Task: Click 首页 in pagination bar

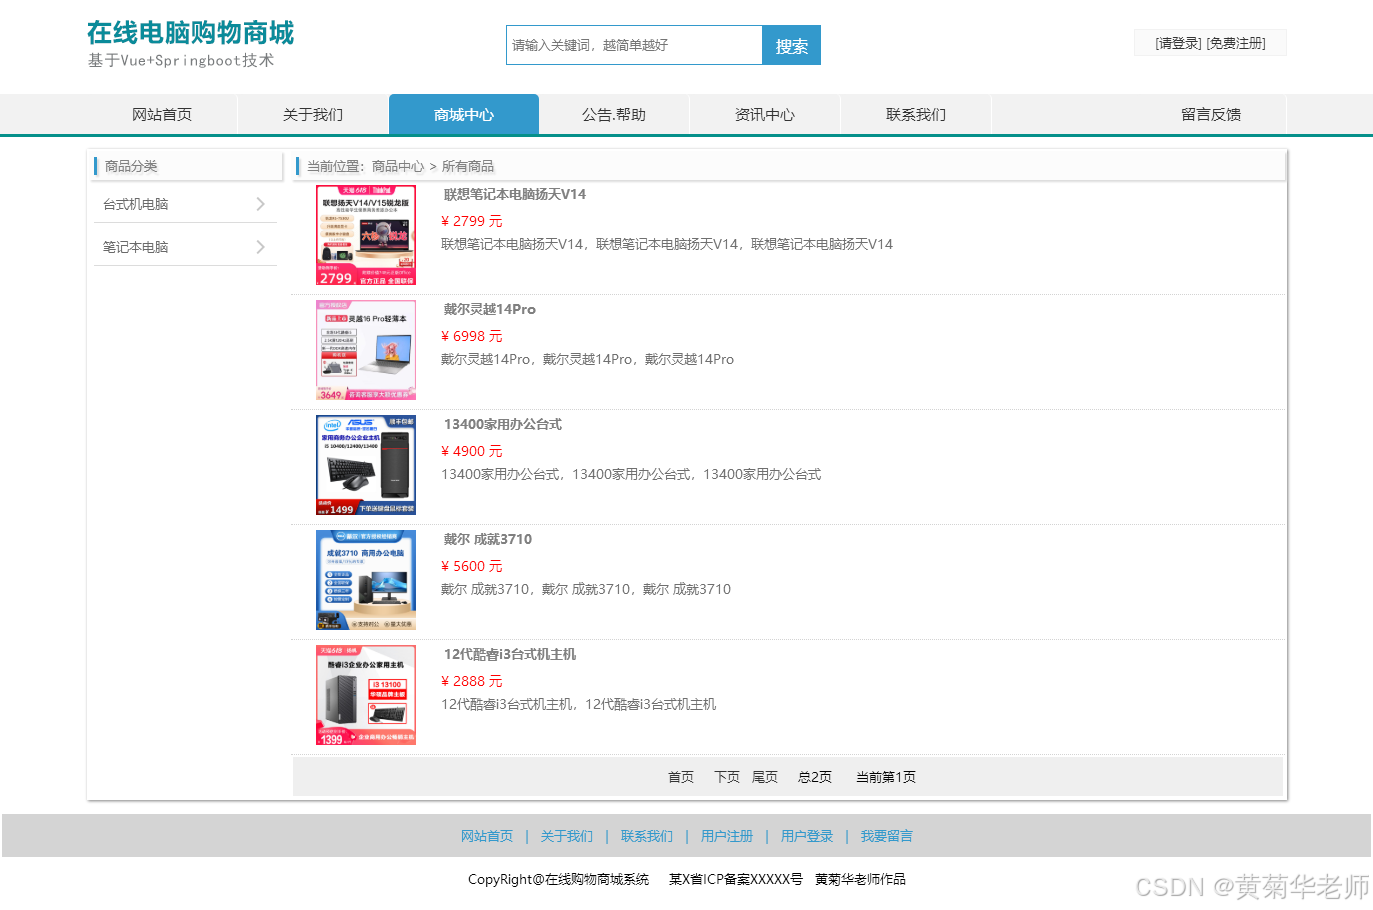Action: pyautogui.click(x=681, y=777)
